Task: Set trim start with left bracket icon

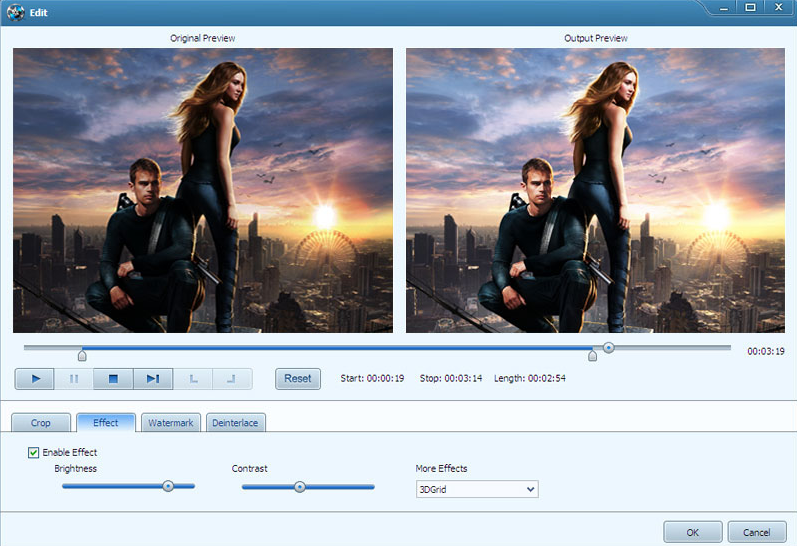Action: point(193,379)
